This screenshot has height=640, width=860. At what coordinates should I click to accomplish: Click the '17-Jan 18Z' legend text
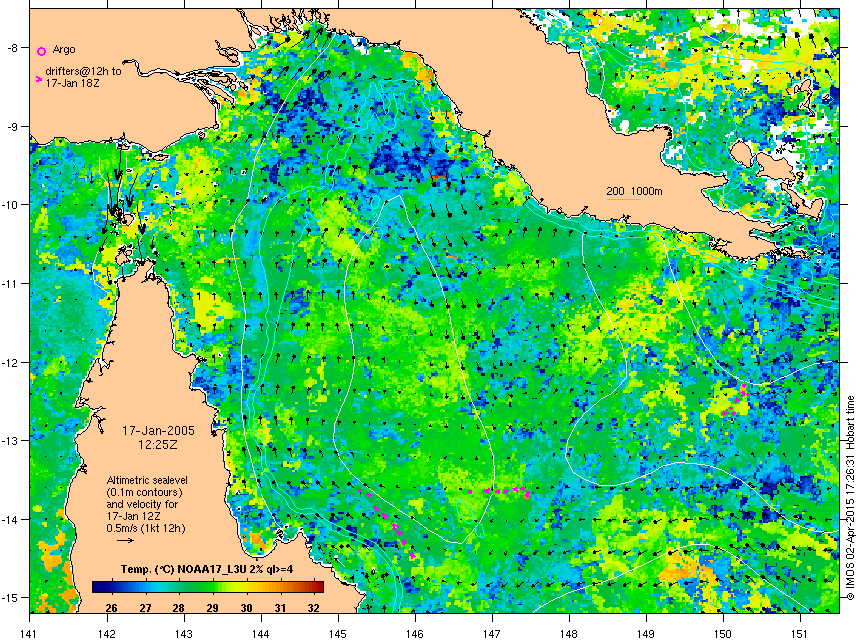tap(72, 83)
